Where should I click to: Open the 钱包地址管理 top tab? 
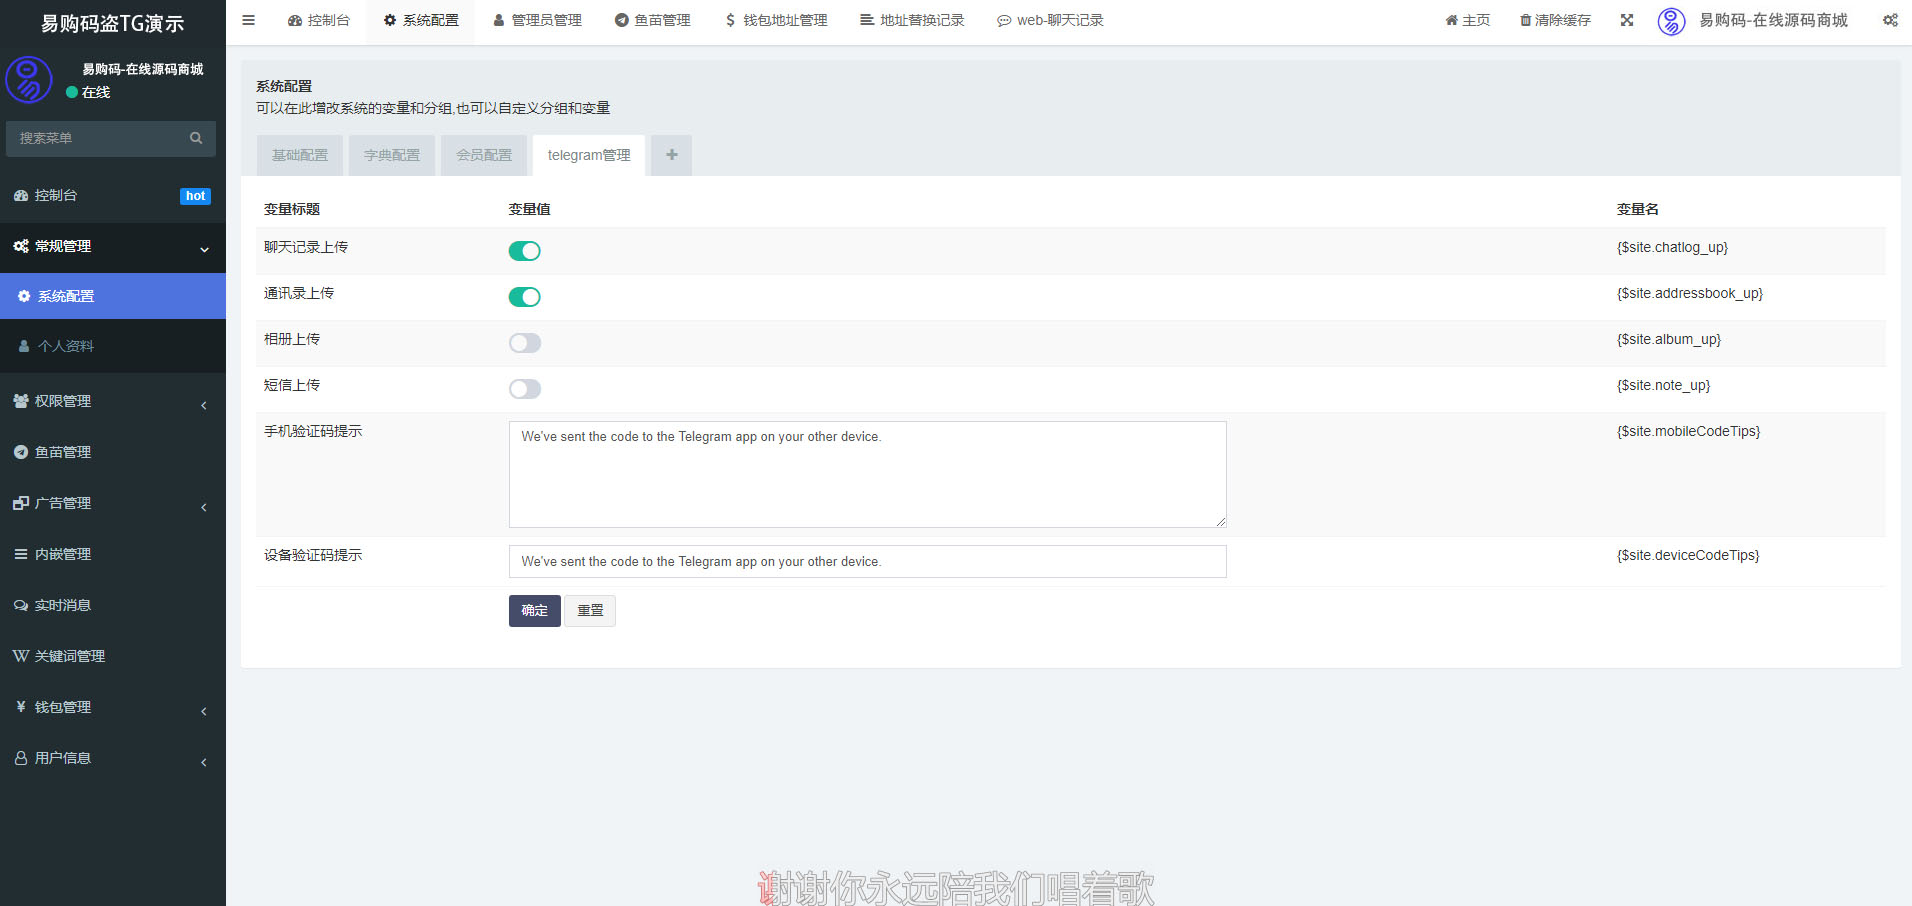pos(776,20)
